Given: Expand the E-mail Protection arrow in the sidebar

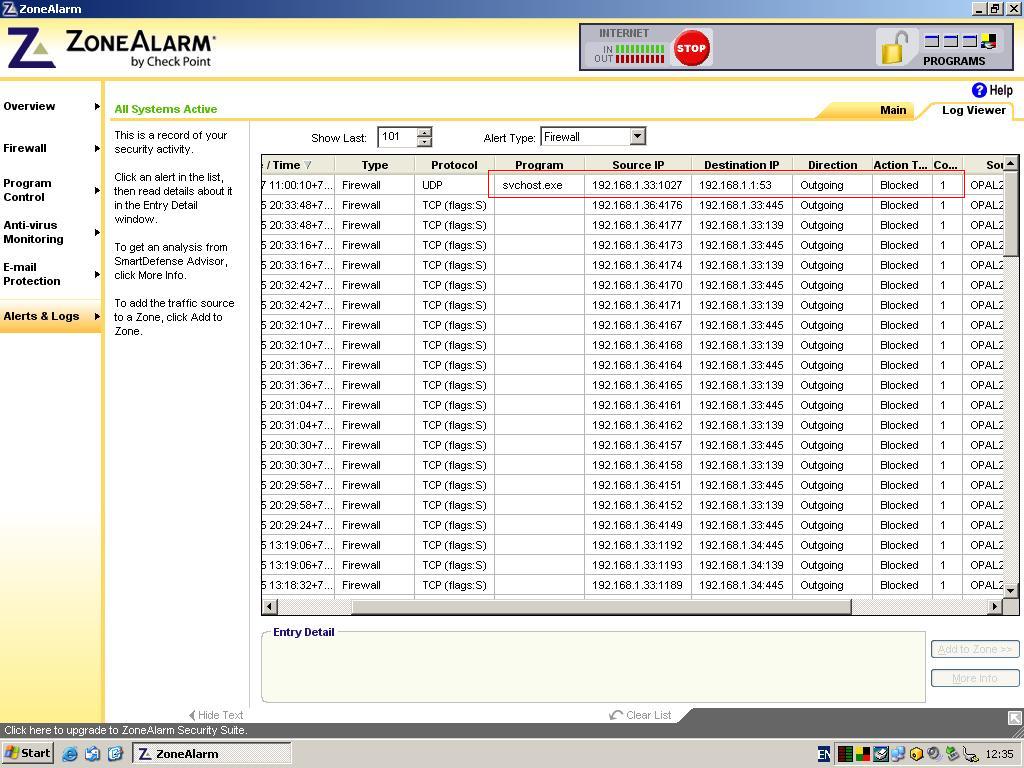Looking at the screenshot, I should [97, 274].
